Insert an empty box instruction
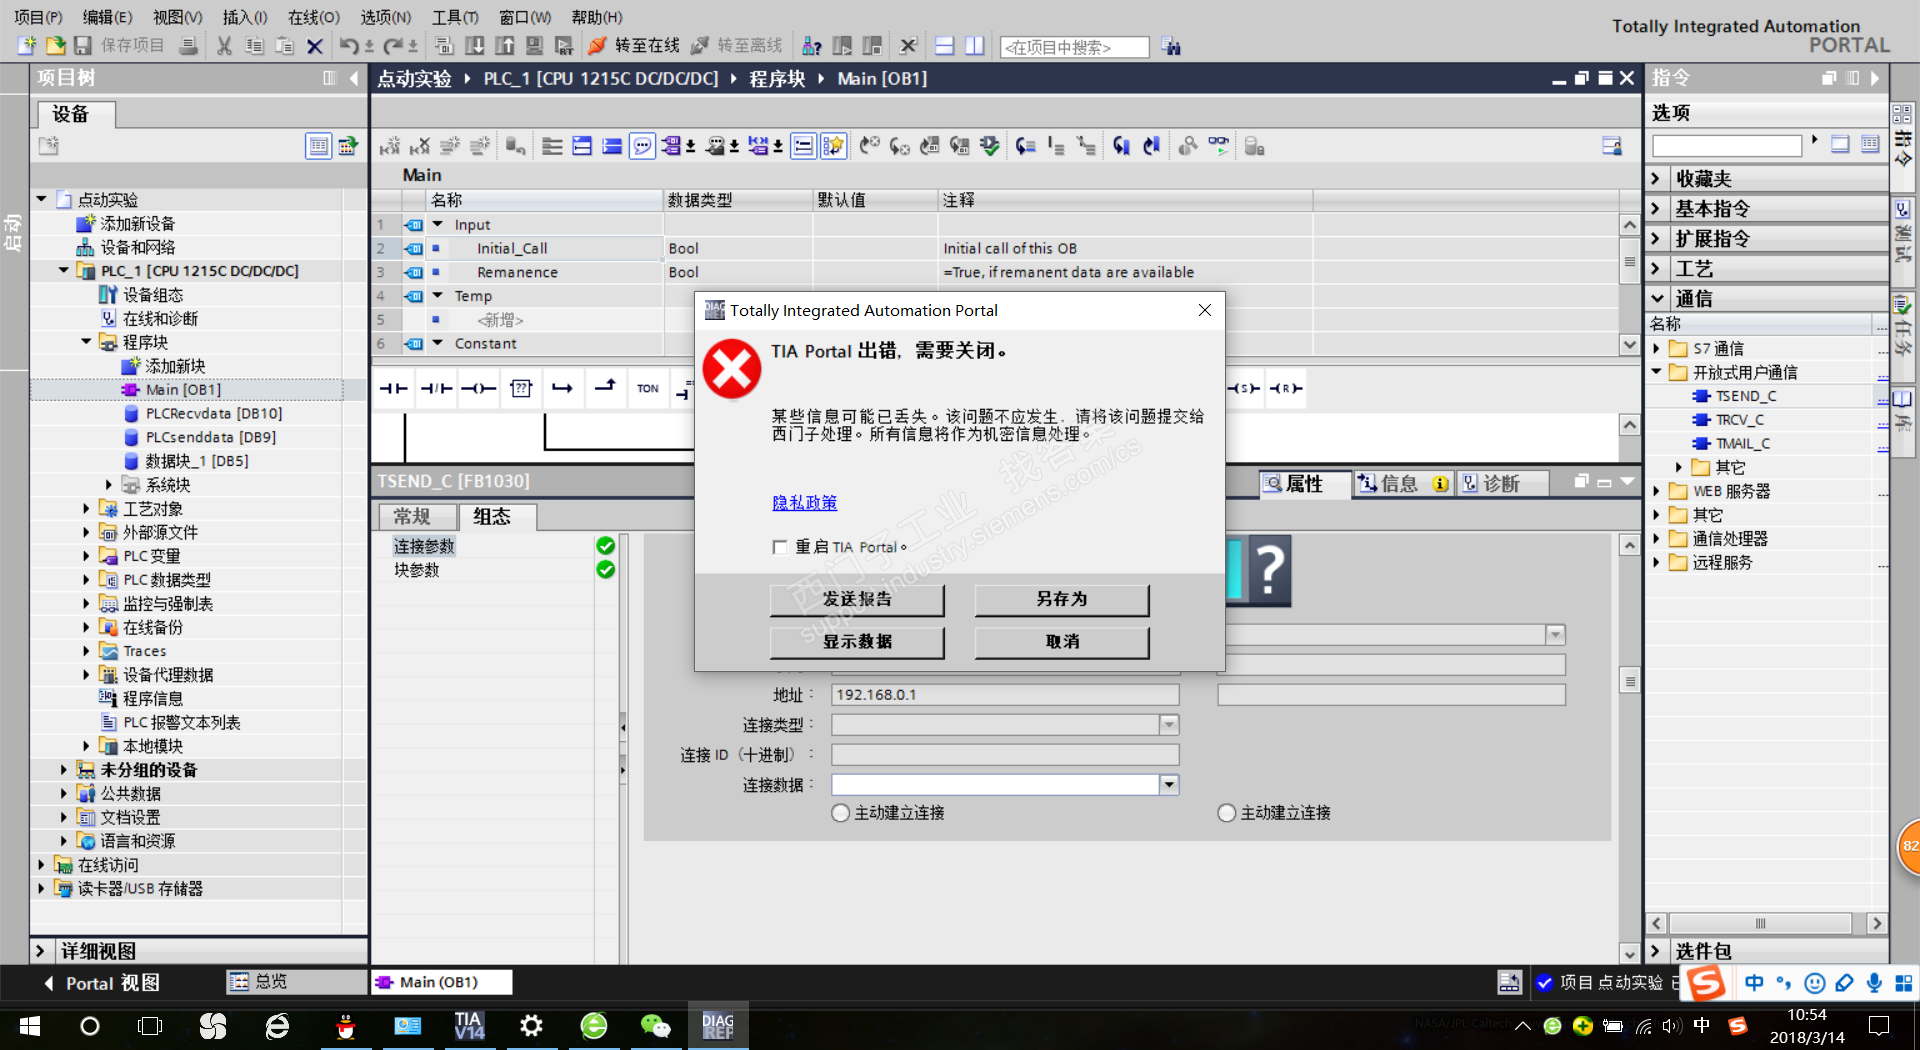This screenshot has width=1920, height=1050. point(521,388)
